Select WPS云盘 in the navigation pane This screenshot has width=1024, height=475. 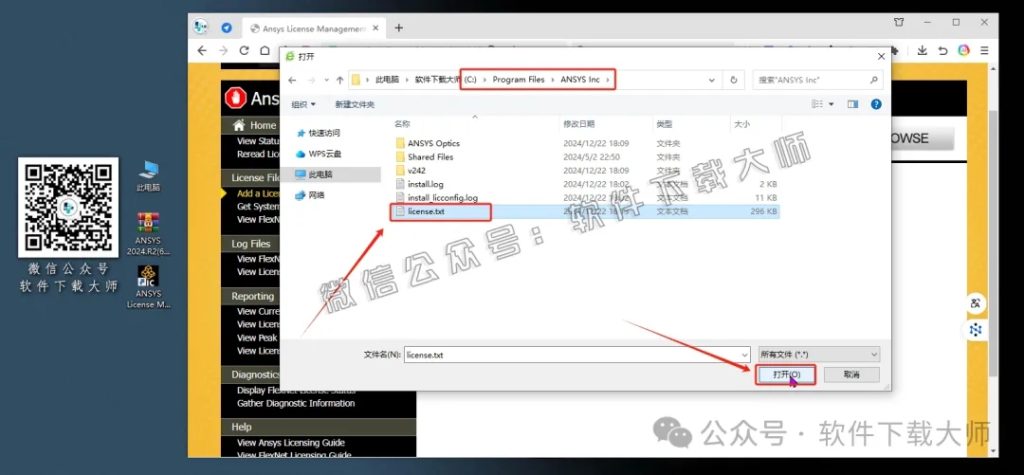(319, 154)
